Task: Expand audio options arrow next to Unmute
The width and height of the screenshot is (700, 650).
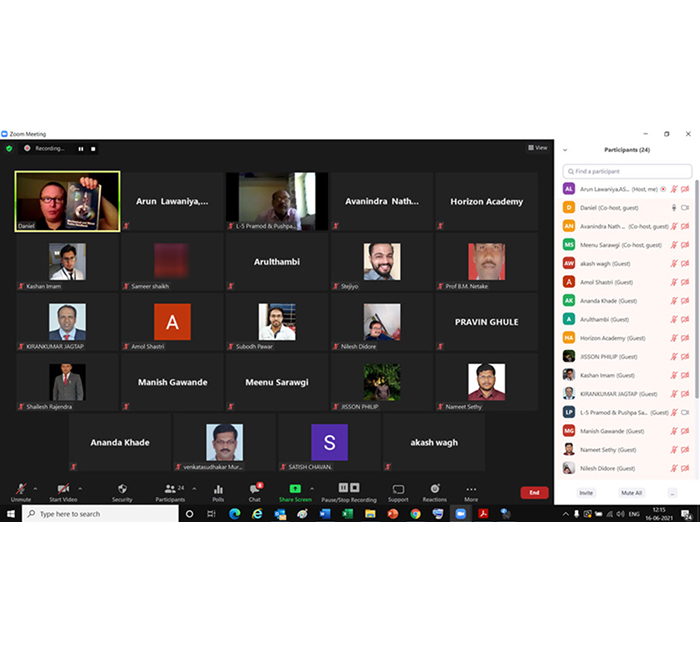Action: 36,488
